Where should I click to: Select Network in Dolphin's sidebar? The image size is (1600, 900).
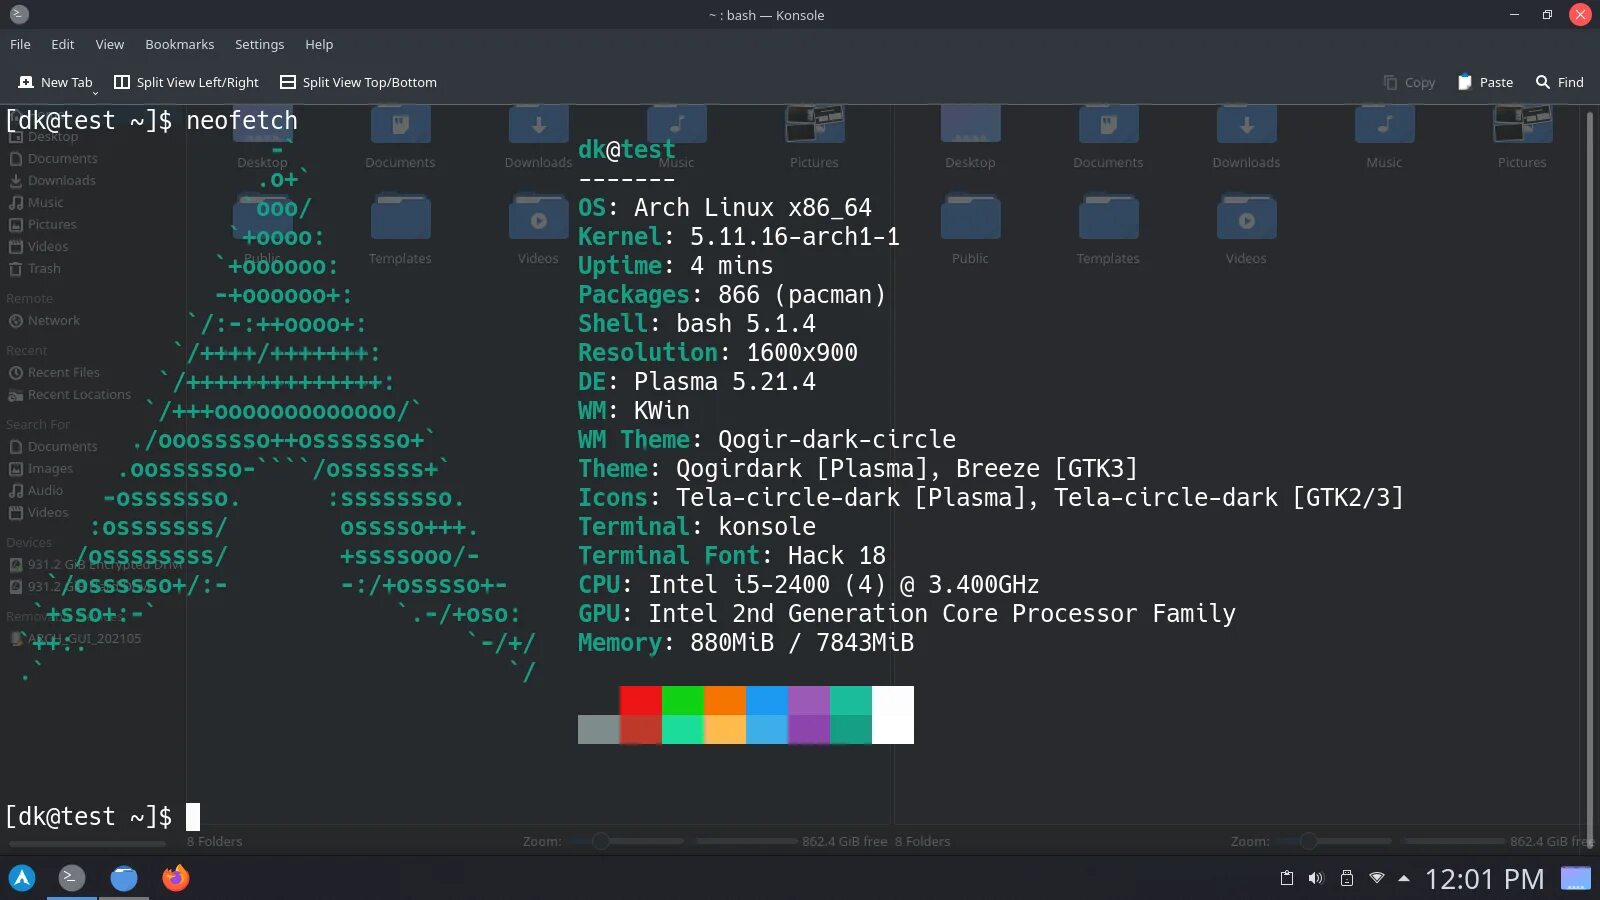[x=44, y=320]
